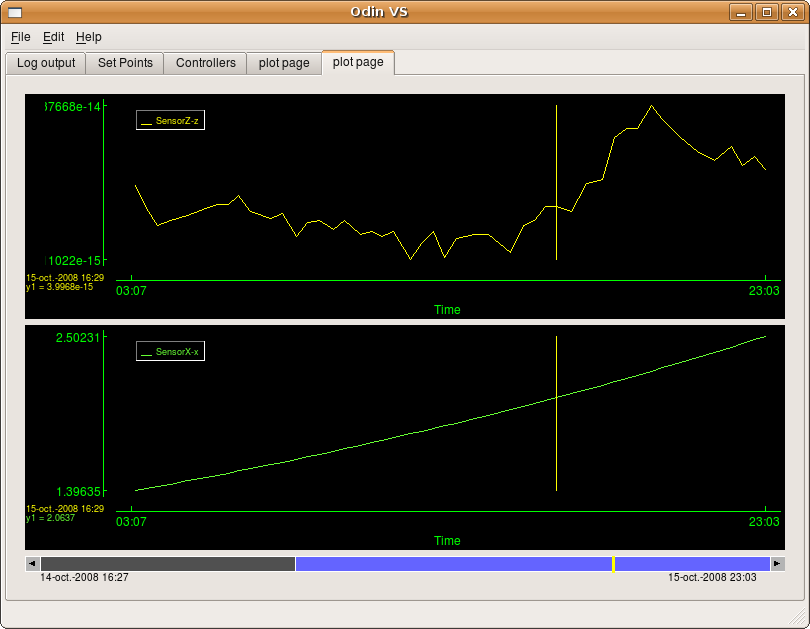Maximize the Odin VS window
Screen dimensions: 810x629
767,12
